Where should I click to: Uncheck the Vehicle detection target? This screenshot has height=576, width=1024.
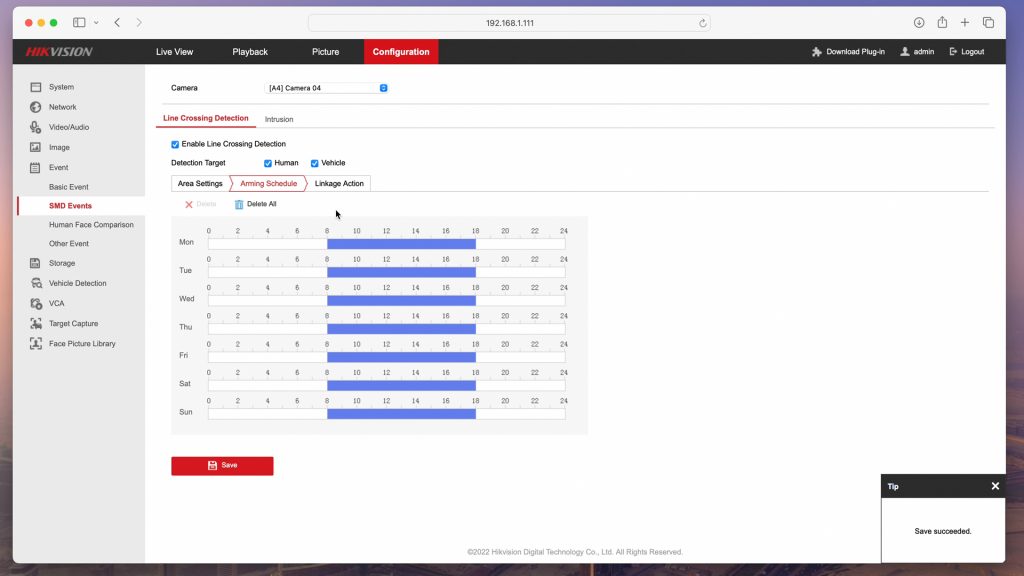tap(315, 163)
